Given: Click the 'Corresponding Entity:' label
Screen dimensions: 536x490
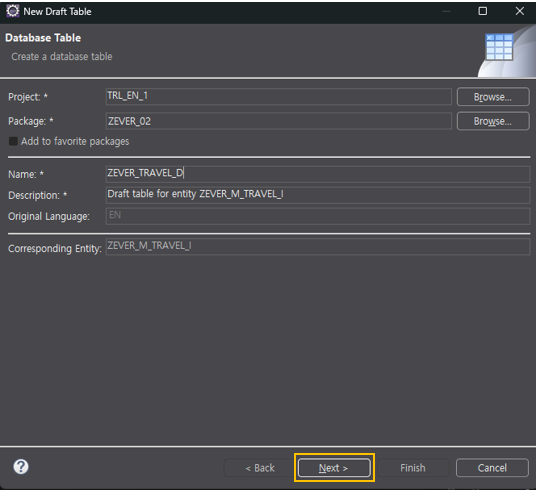Looking at the screenshot, I should 55,249.
